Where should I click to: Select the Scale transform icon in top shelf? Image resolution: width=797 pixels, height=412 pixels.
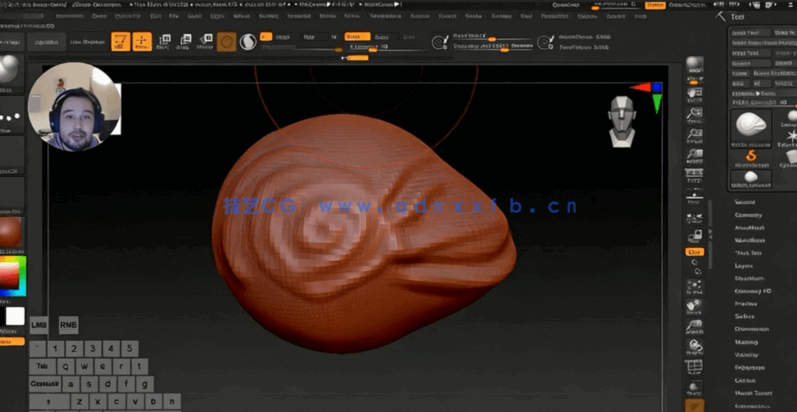coord(185,42)
